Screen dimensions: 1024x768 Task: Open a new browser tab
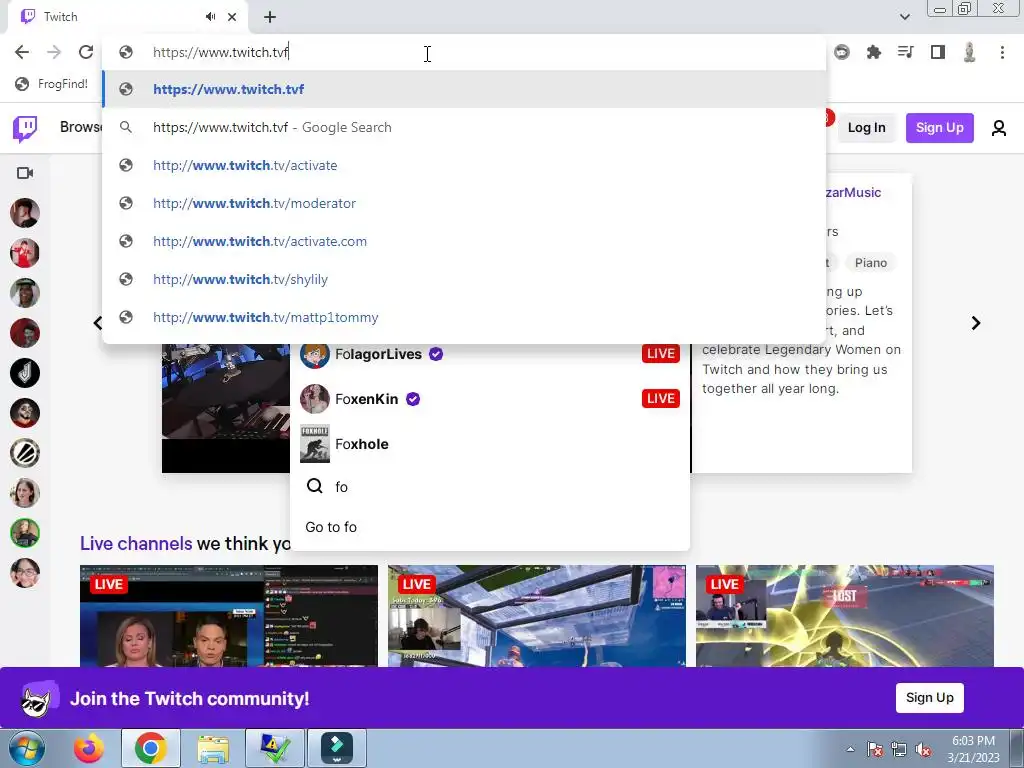(270, 17)
